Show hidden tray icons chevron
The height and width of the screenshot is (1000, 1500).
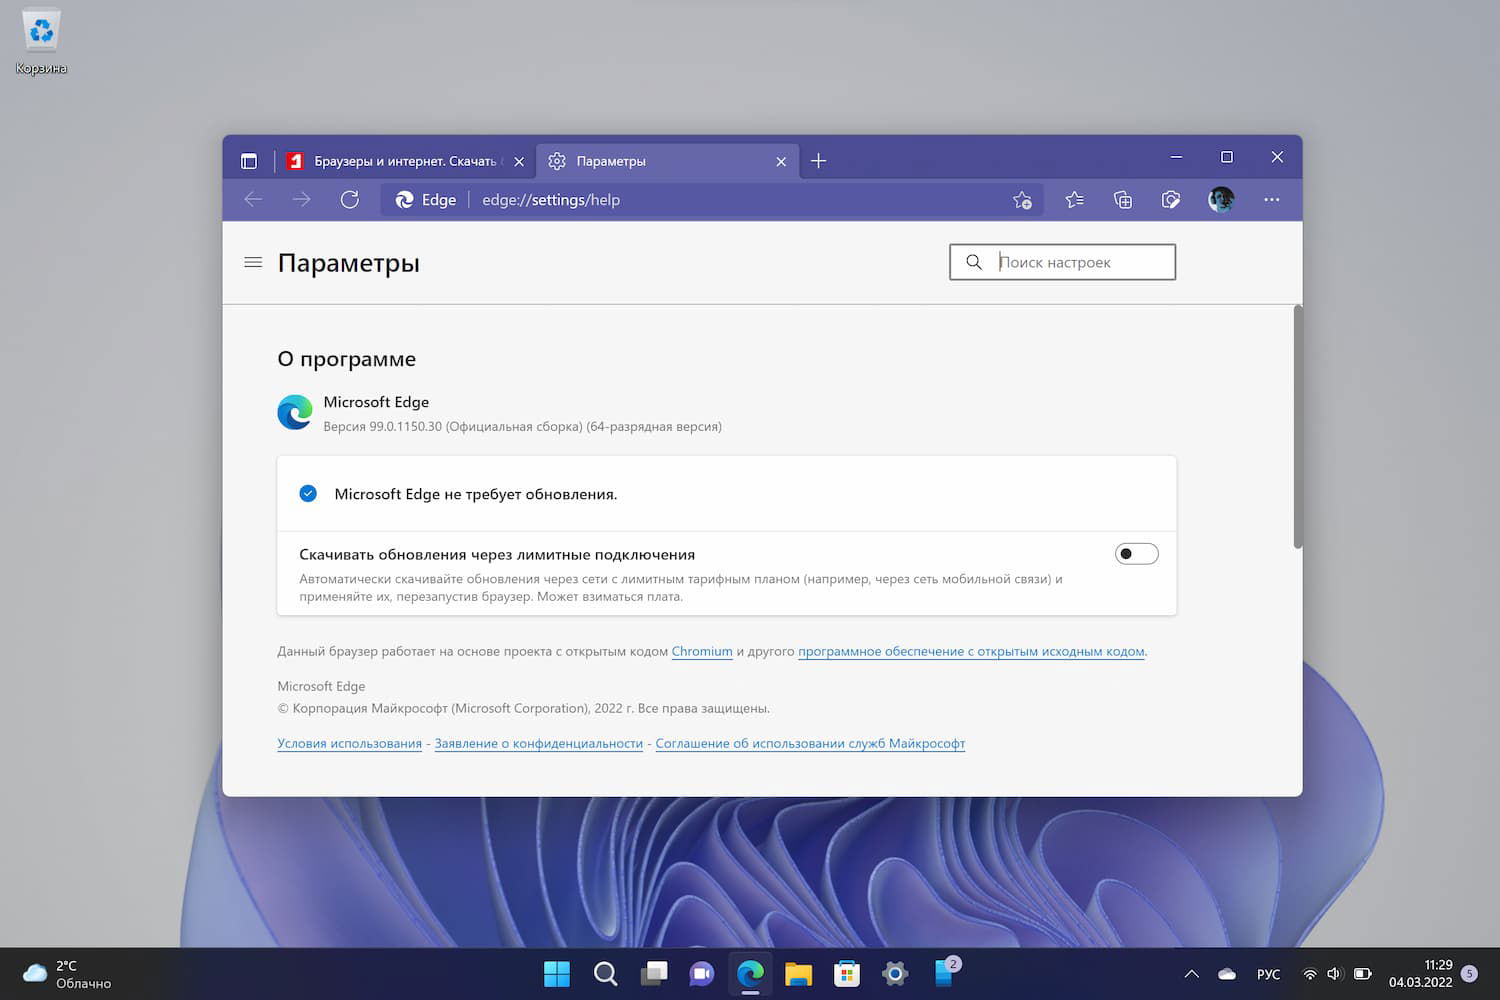[x=1191, y=974]
